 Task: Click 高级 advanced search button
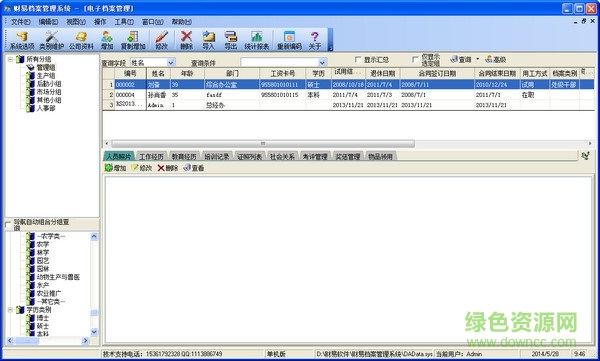point(496,59)
